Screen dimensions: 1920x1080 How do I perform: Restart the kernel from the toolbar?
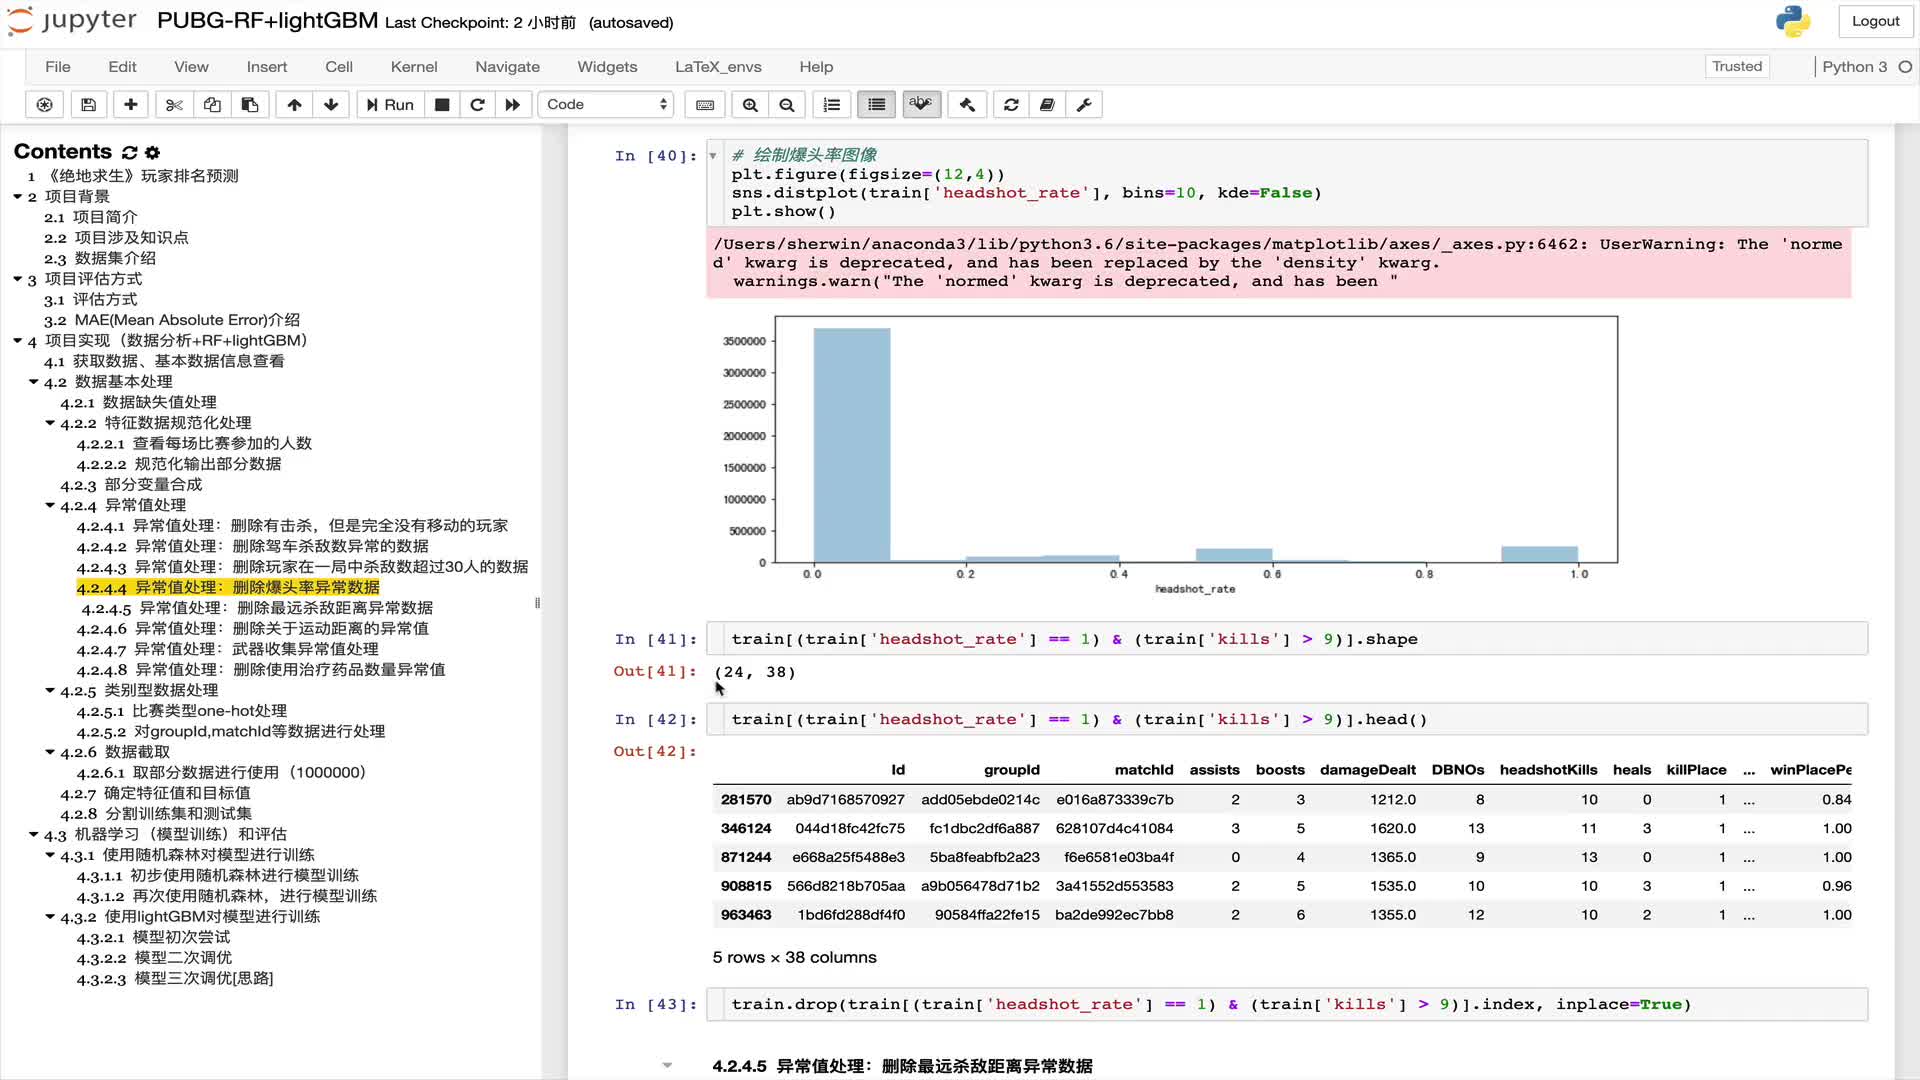[477, 104]
